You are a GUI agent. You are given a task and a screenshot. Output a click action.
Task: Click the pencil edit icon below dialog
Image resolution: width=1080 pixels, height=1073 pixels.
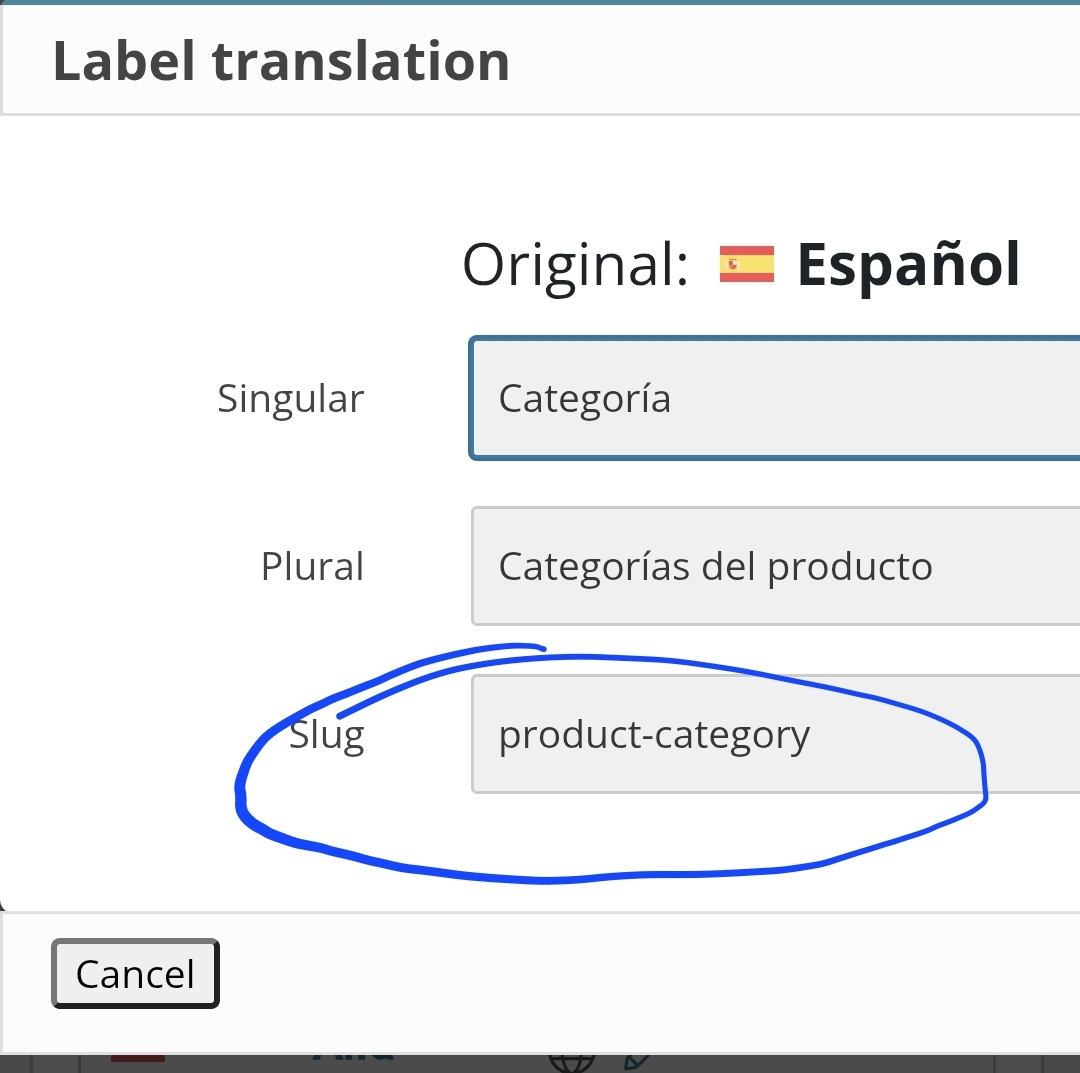coord(636,1061)
